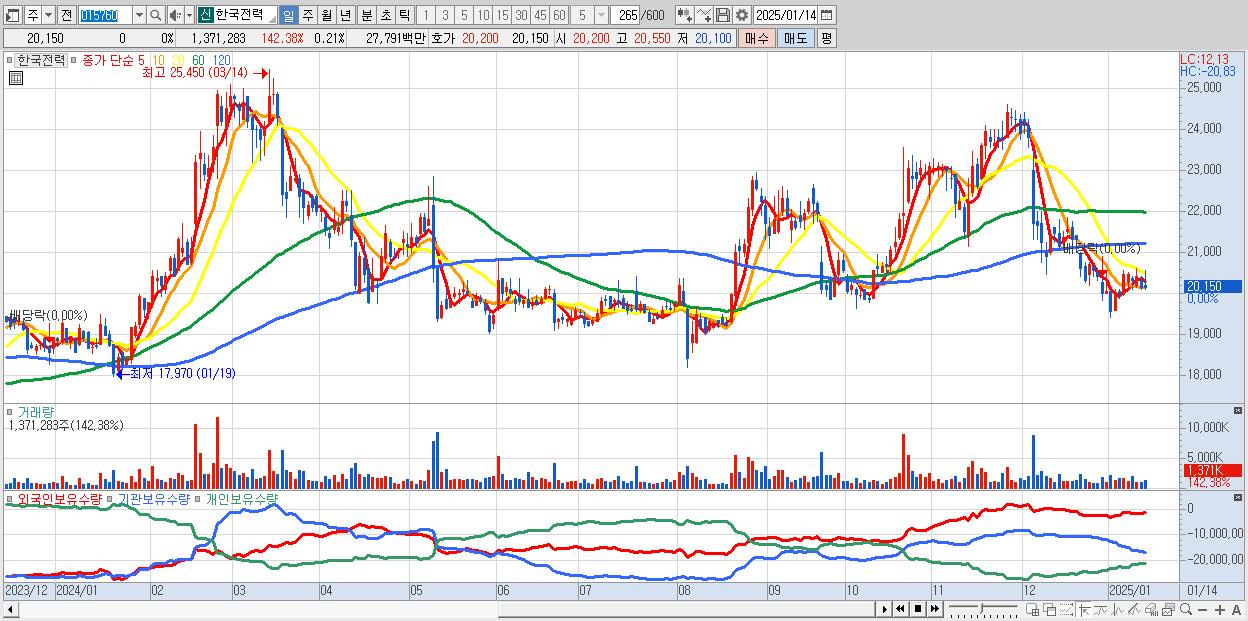This screenshot has height=621, width=1248.
Task: Click chart stop button
Action: click(918, 609)
